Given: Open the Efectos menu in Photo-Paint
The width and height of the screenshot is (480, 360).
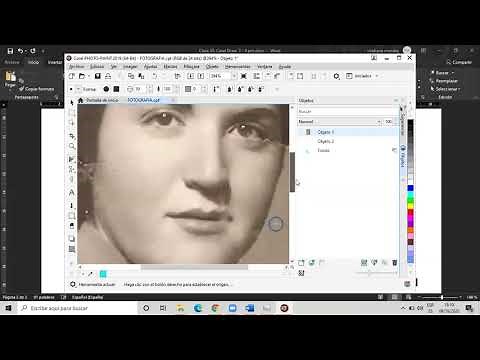Looking at the screenshot, I should pyautogui.click(x=170, y=67).
